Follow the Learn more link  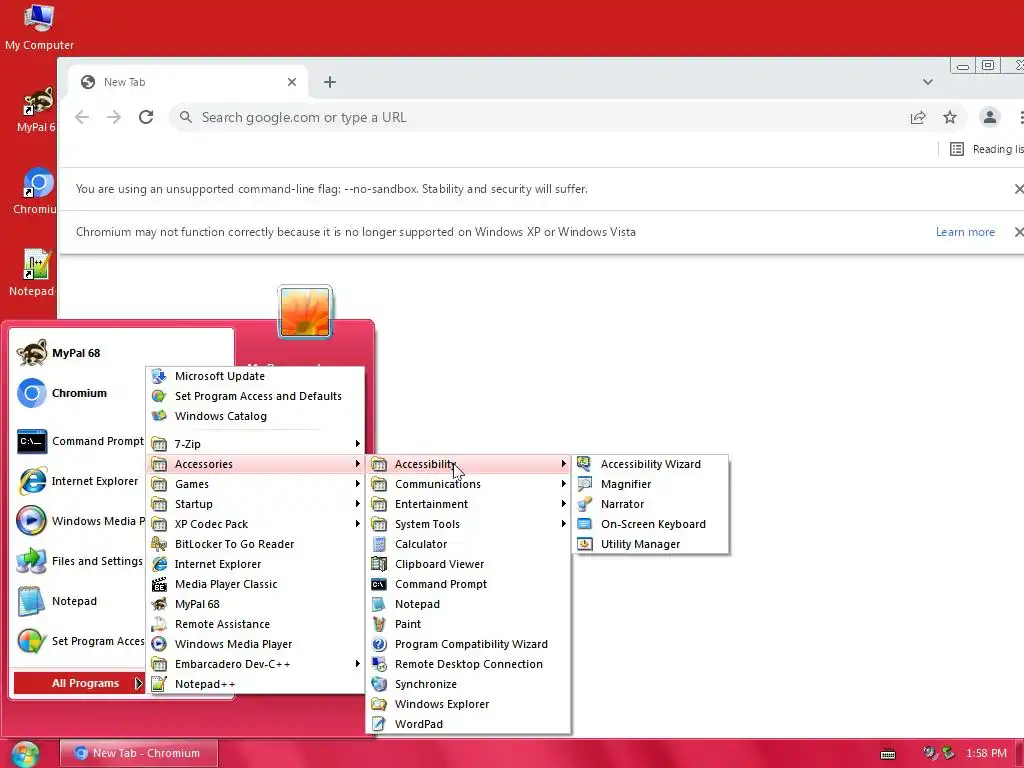pyautogui.click(x=965, y=232)
